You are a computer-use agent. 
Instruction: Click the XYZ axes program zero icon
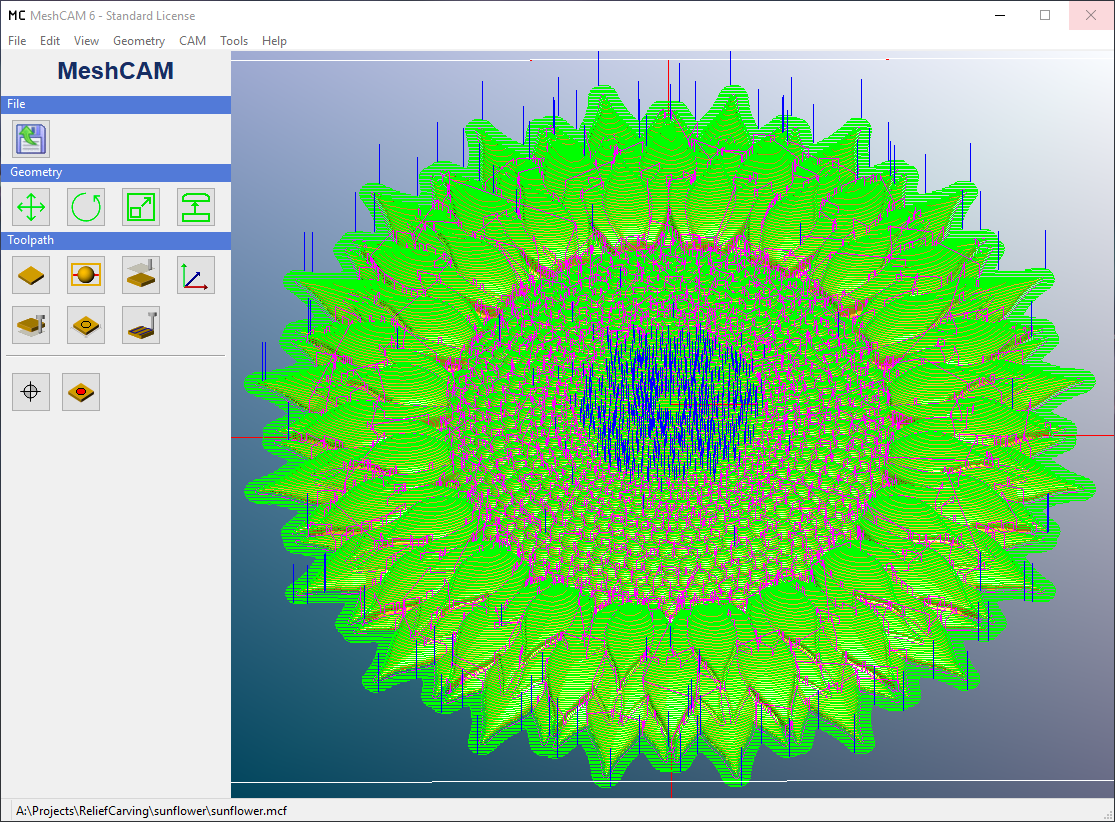(196, 274)
